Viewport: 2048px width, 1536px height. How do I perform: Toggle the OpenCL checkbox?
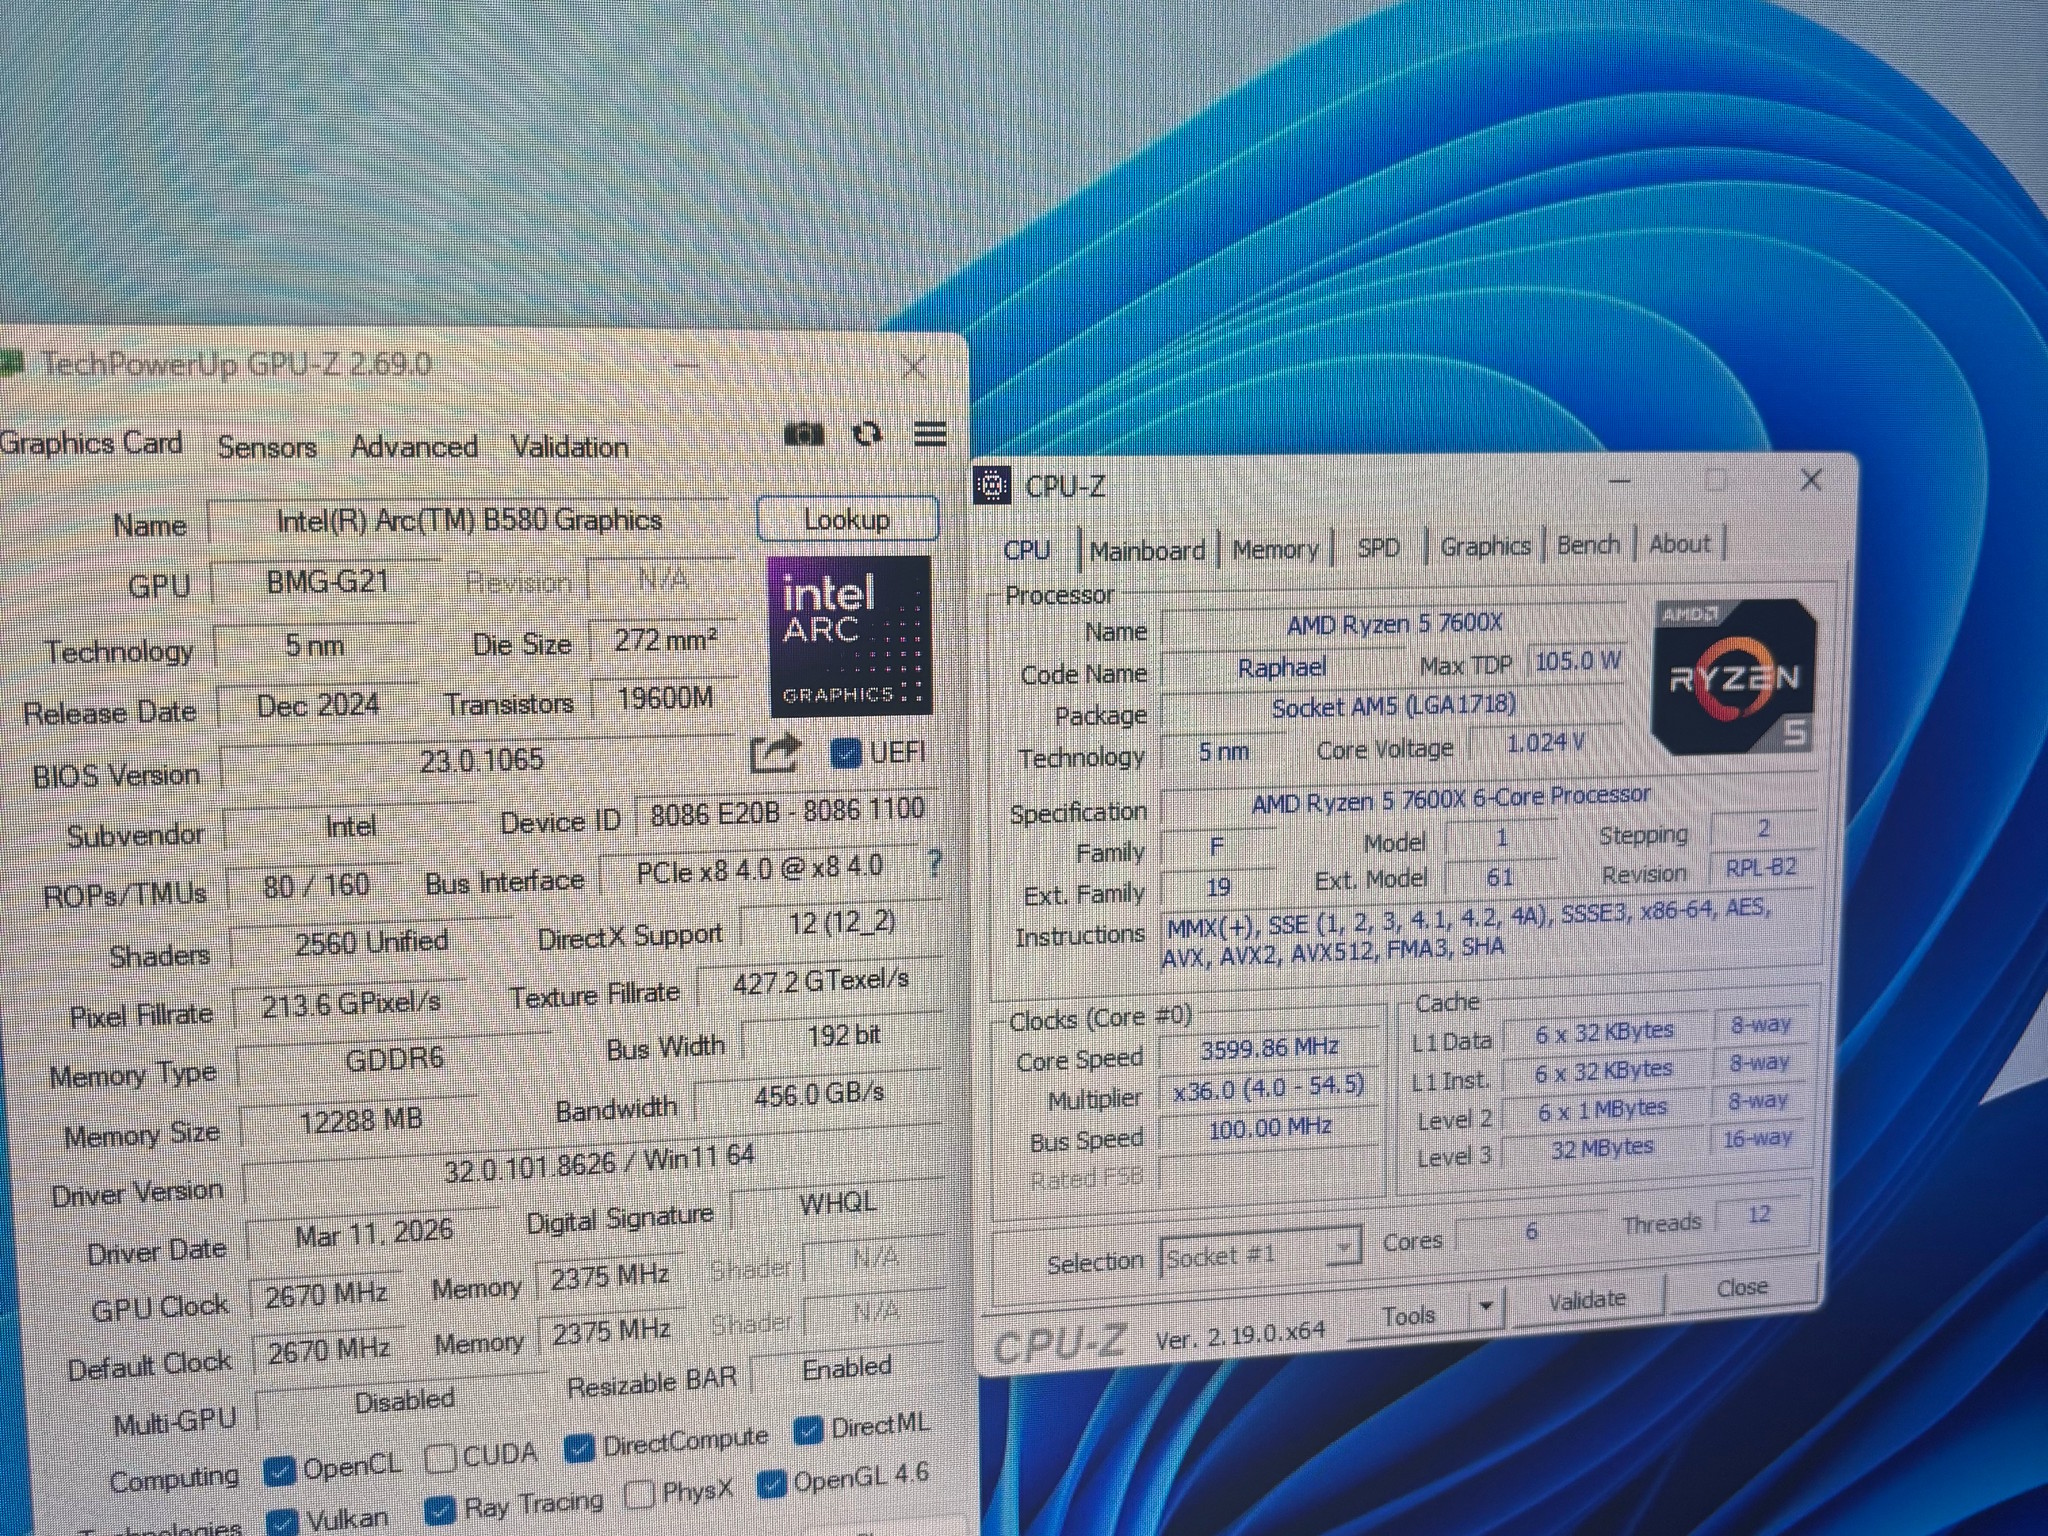point(279,1470)
